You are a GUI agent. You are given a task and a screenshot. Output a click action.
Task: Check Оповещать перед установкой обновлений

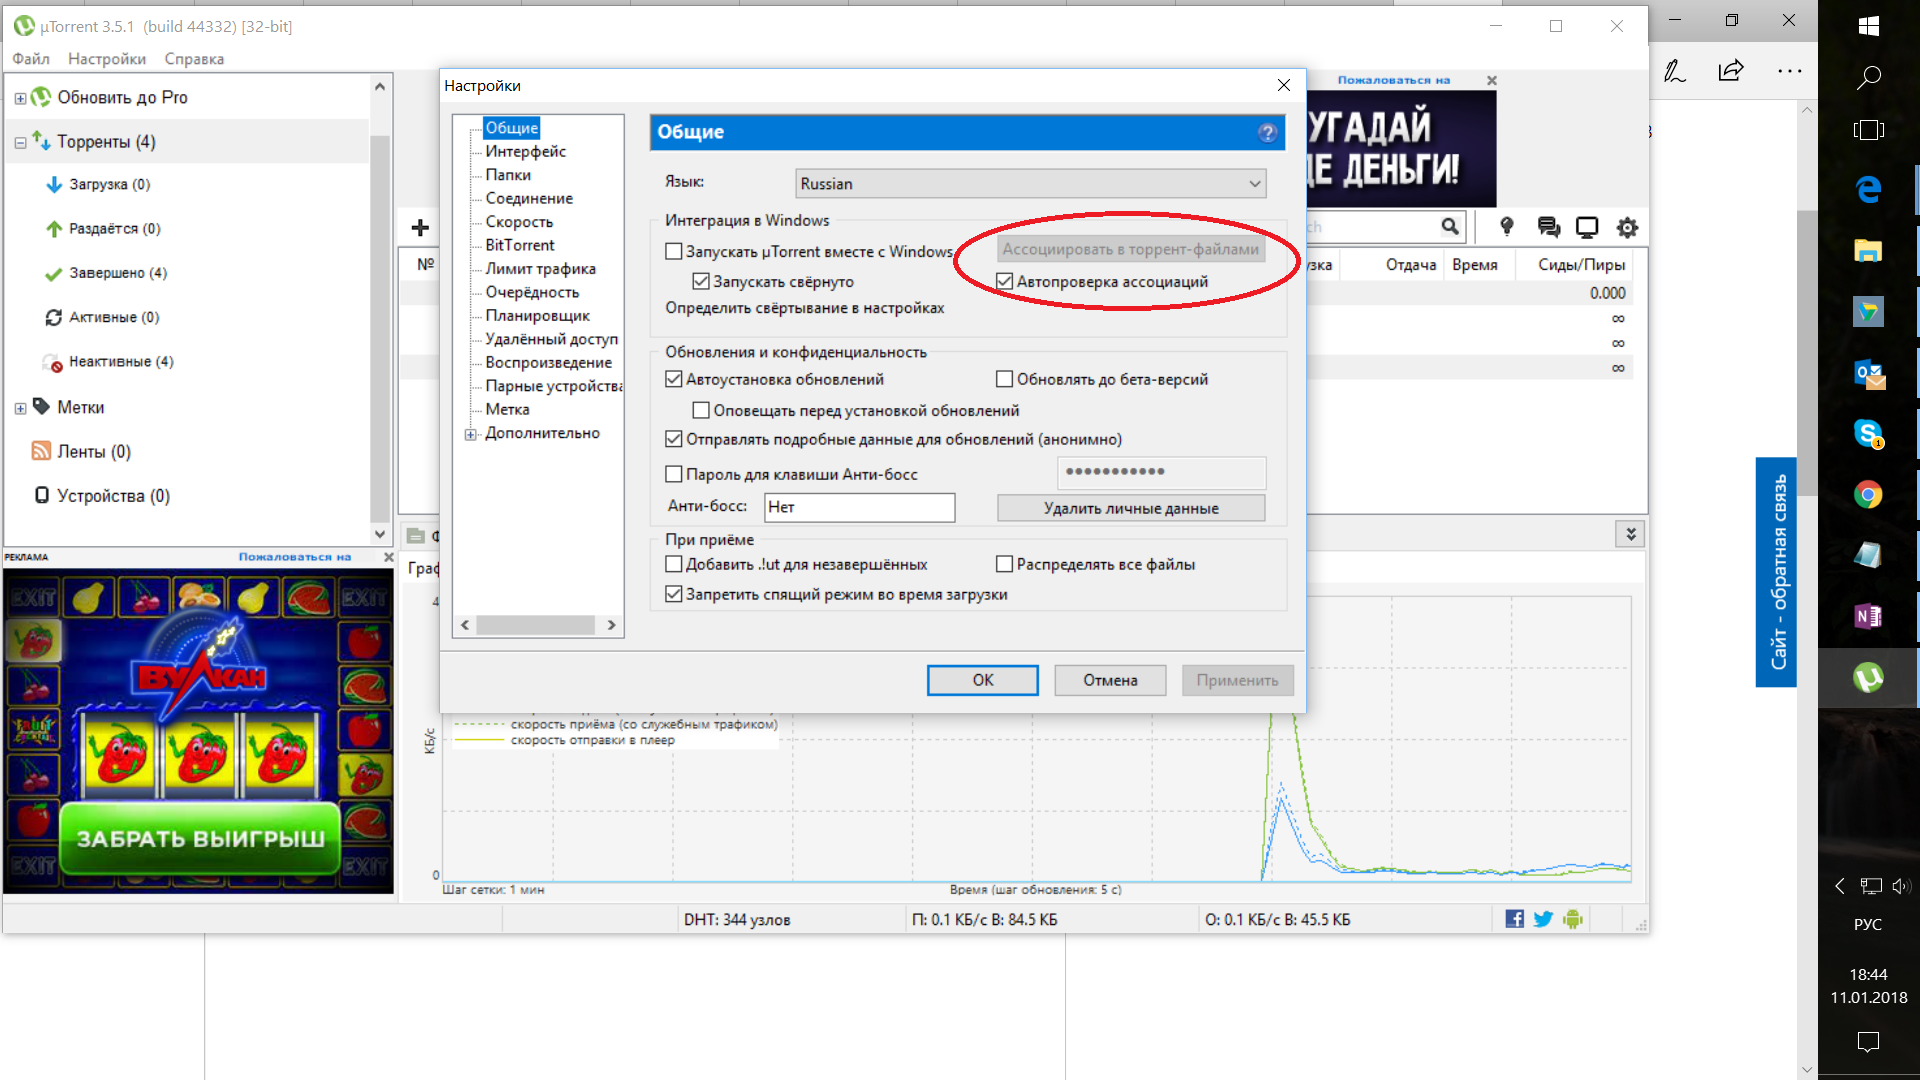[701, 410]
